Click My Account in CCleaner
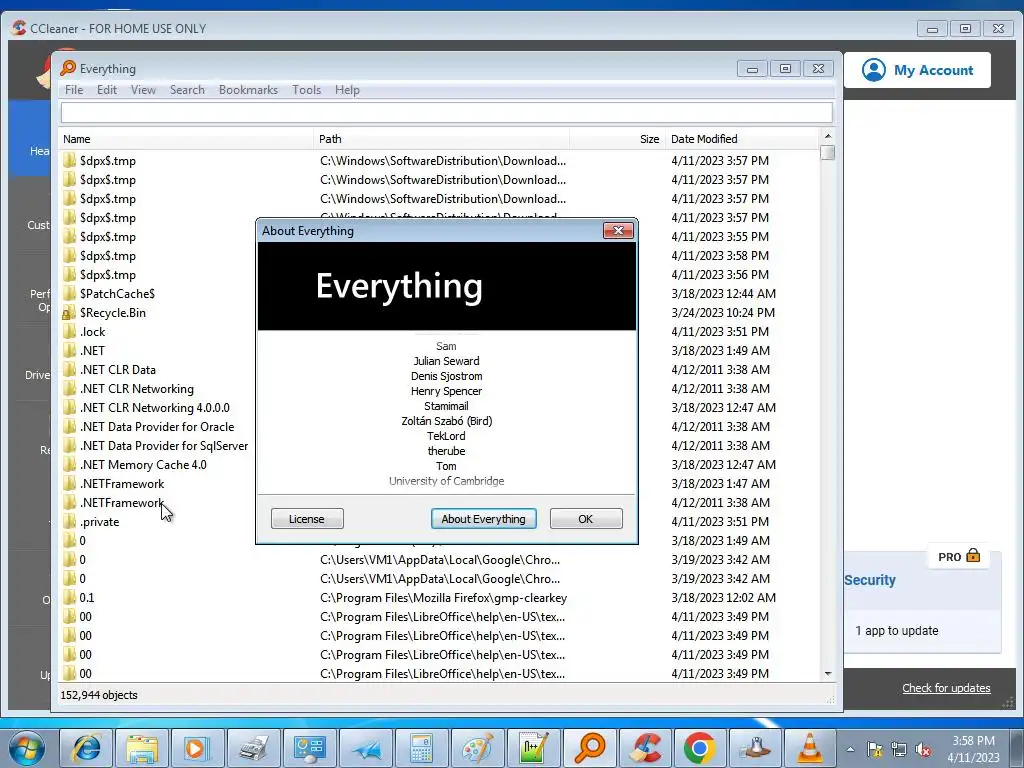Screen dimensions: 1024x768 917,70
